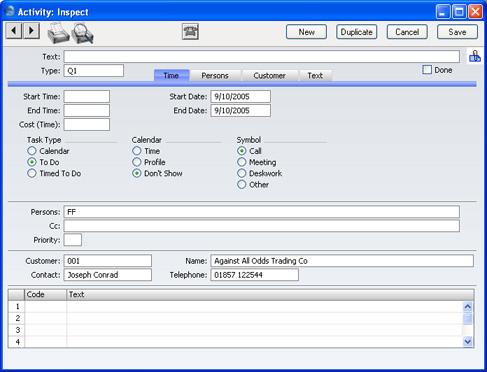Click the Telephone field 01857 122544
Screen dimensions: 487x372
pos(254,275)
